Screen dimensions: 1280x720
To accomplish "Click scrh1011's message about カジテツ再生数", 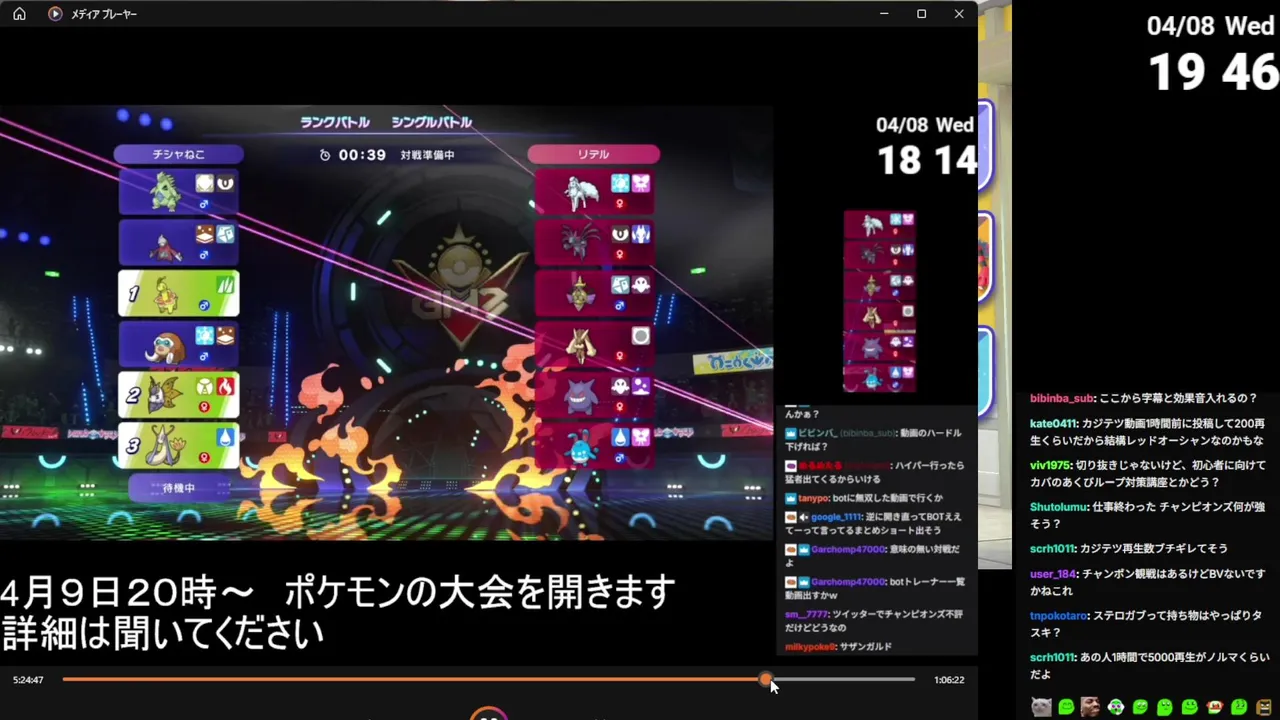I will (x=1128, y=548).
